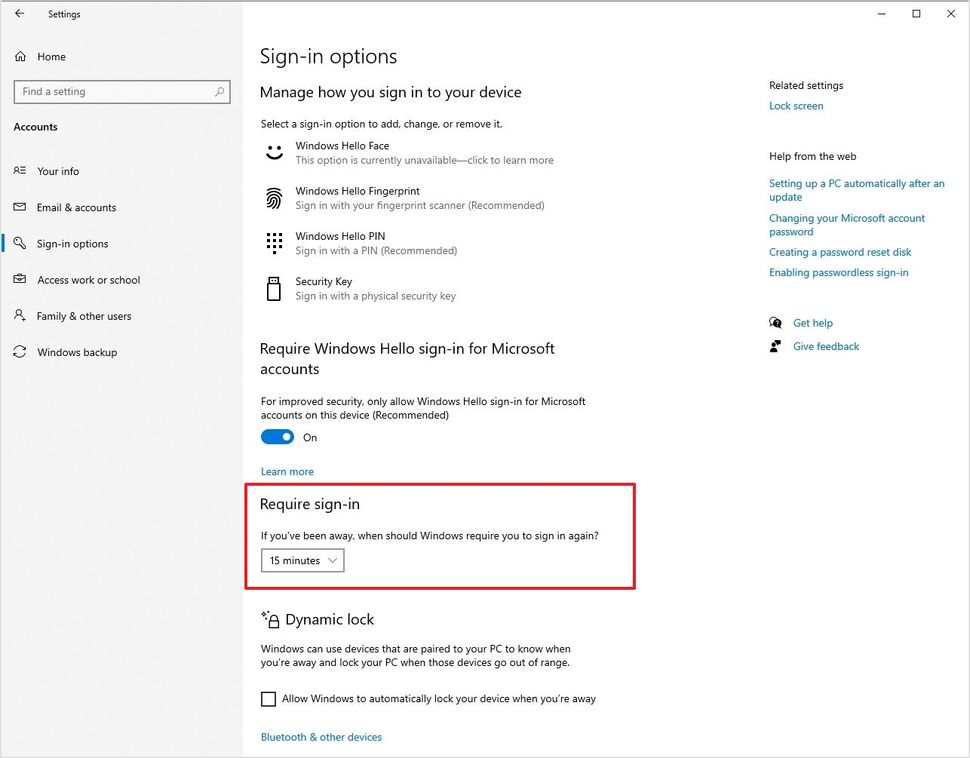Screen dimensions: 970x758
Task: Open the 15 minutes require sign-in dropdown
Action: [x=303, y=561]
